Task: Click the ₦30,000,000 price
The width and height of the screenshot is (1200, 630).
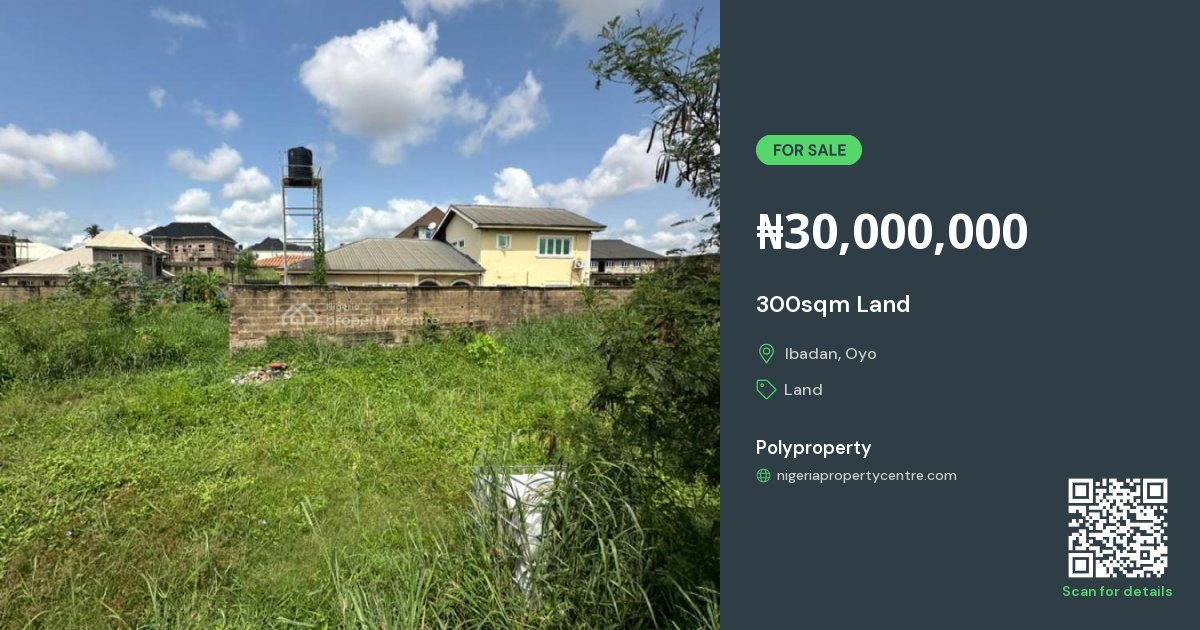Action: [x=892, y=232]
